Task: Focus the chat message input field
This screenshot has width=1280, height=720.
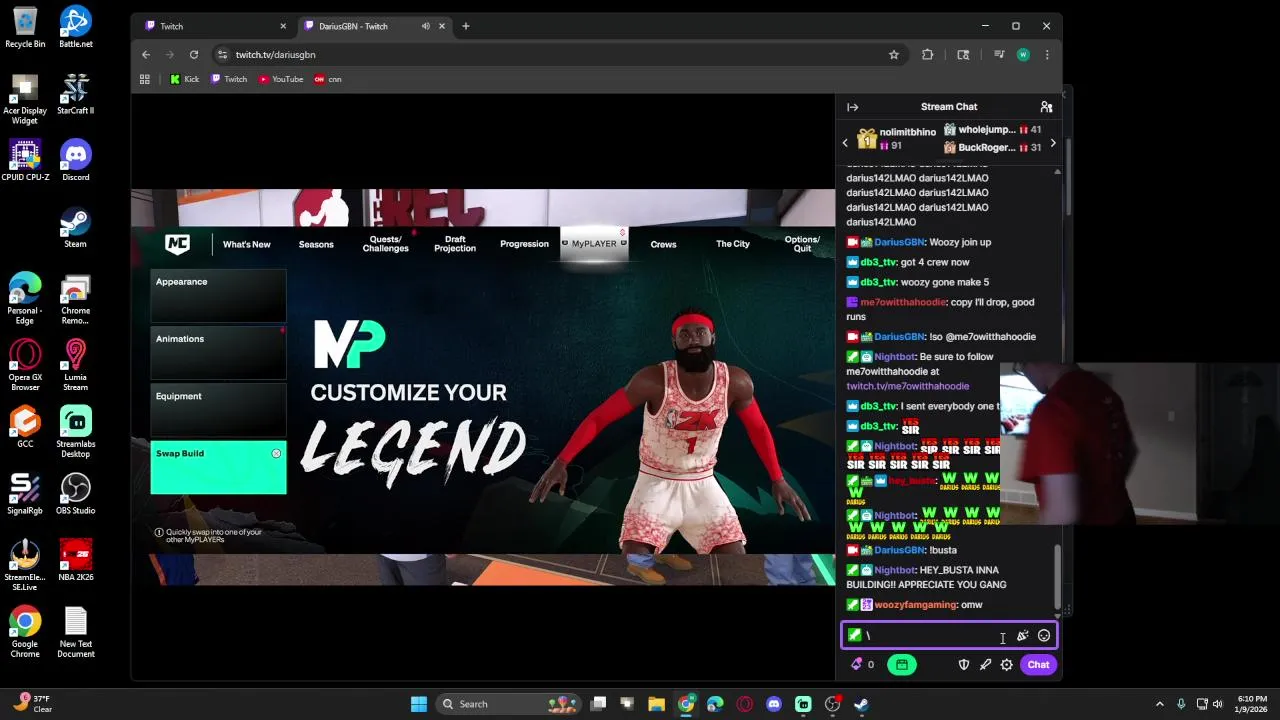Action: [948, 636]
